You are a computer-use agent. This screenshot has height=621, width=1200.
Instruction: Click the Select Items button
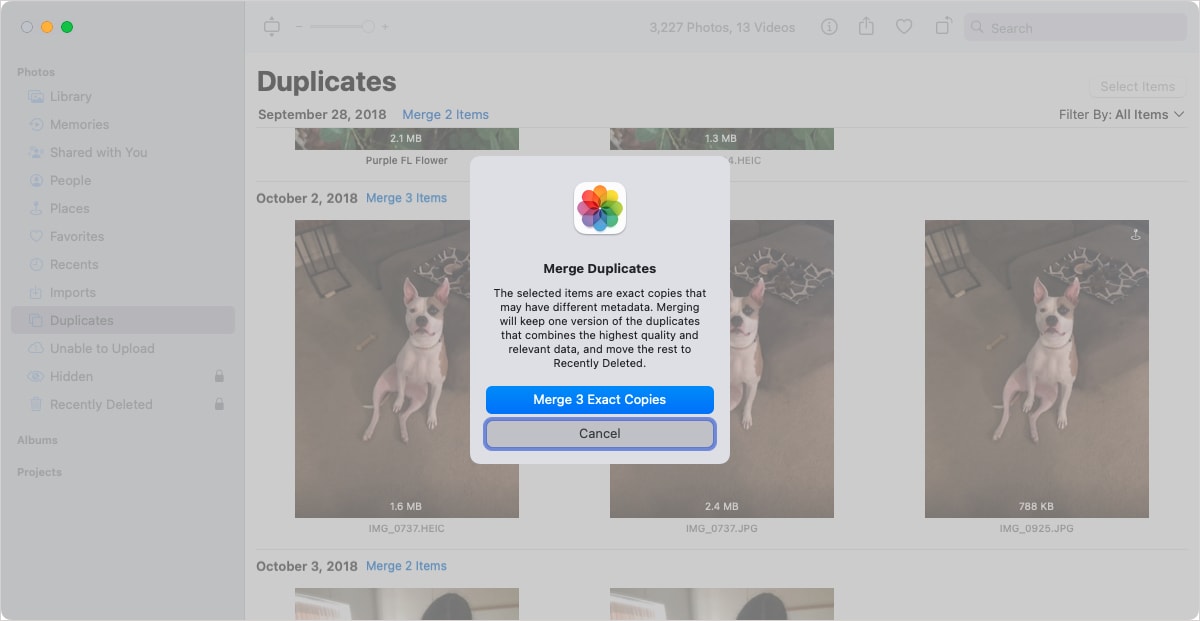point(1137,87)
